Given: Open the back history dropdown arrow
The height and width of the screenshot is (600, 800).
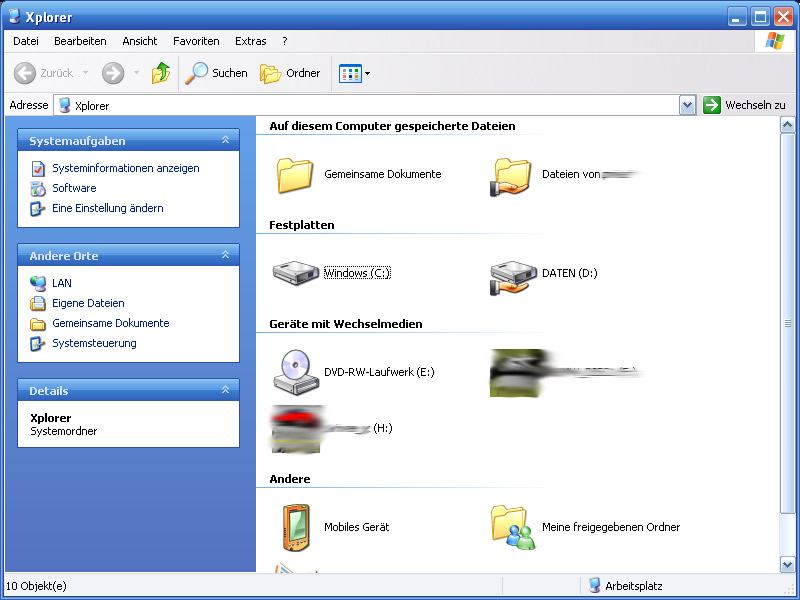Looking at the screenshot, I should [x=85, y=73].
